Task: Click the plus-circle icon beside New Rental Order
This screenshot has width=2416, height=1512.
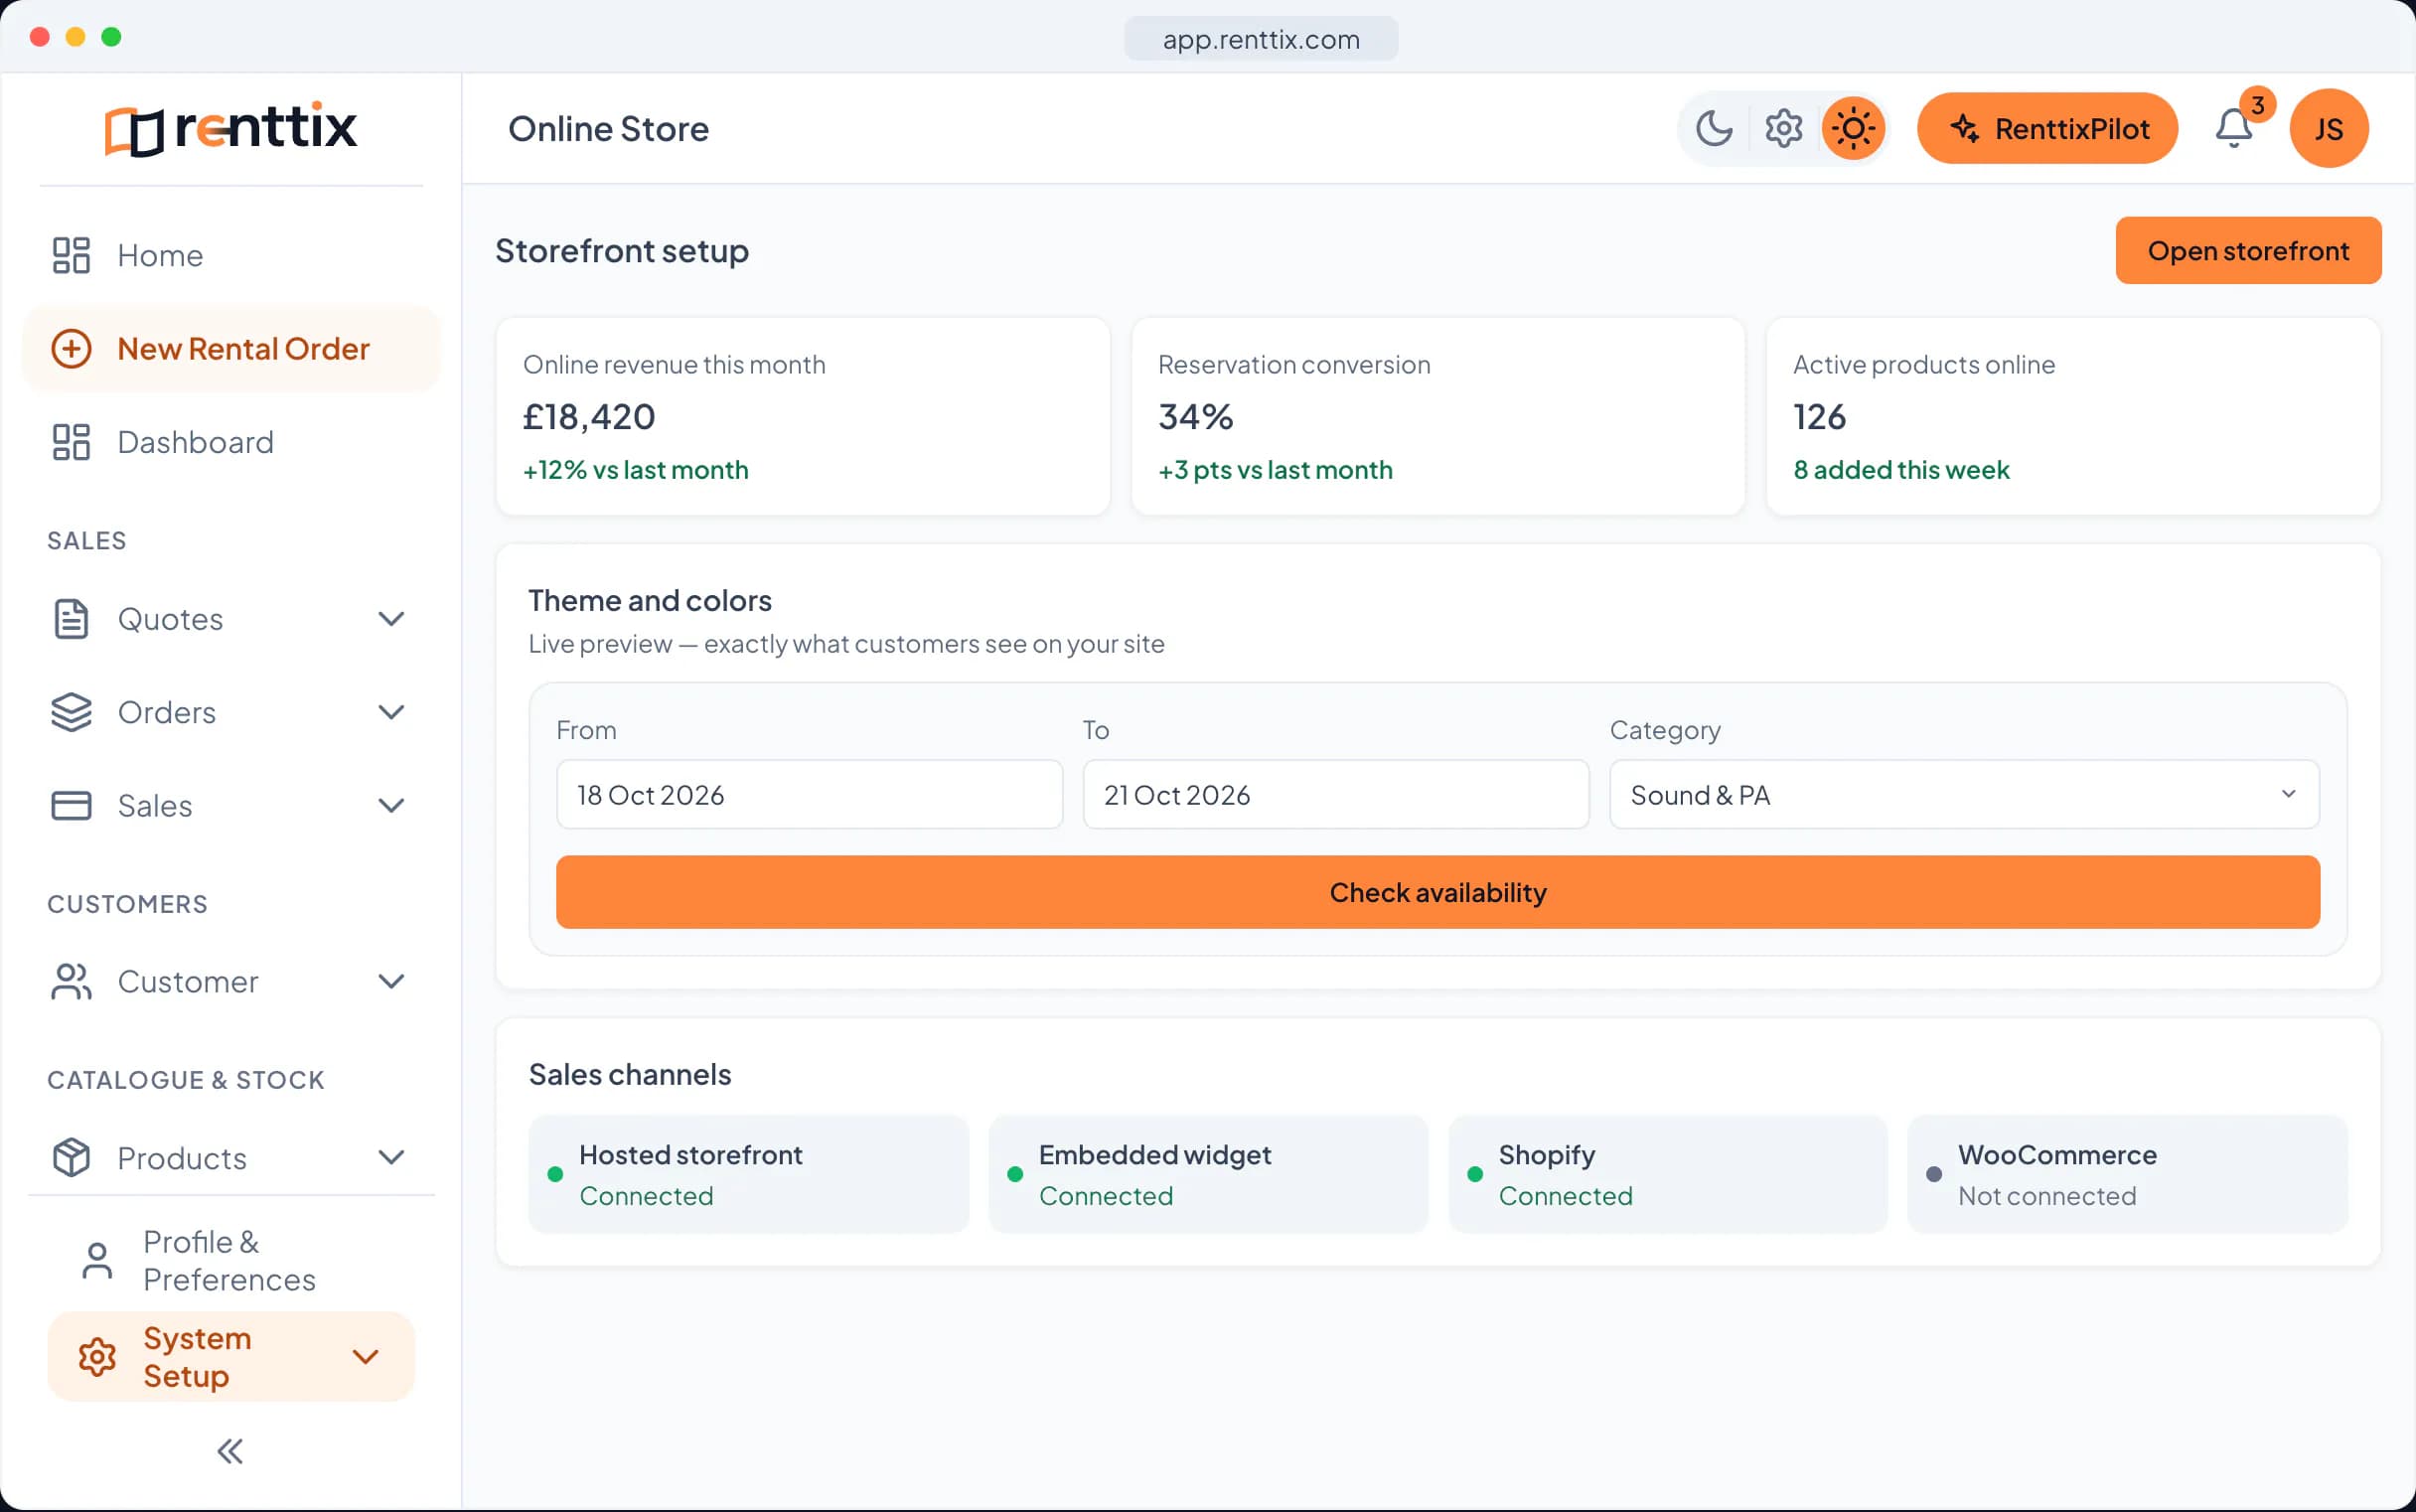Action: (71, 349)
